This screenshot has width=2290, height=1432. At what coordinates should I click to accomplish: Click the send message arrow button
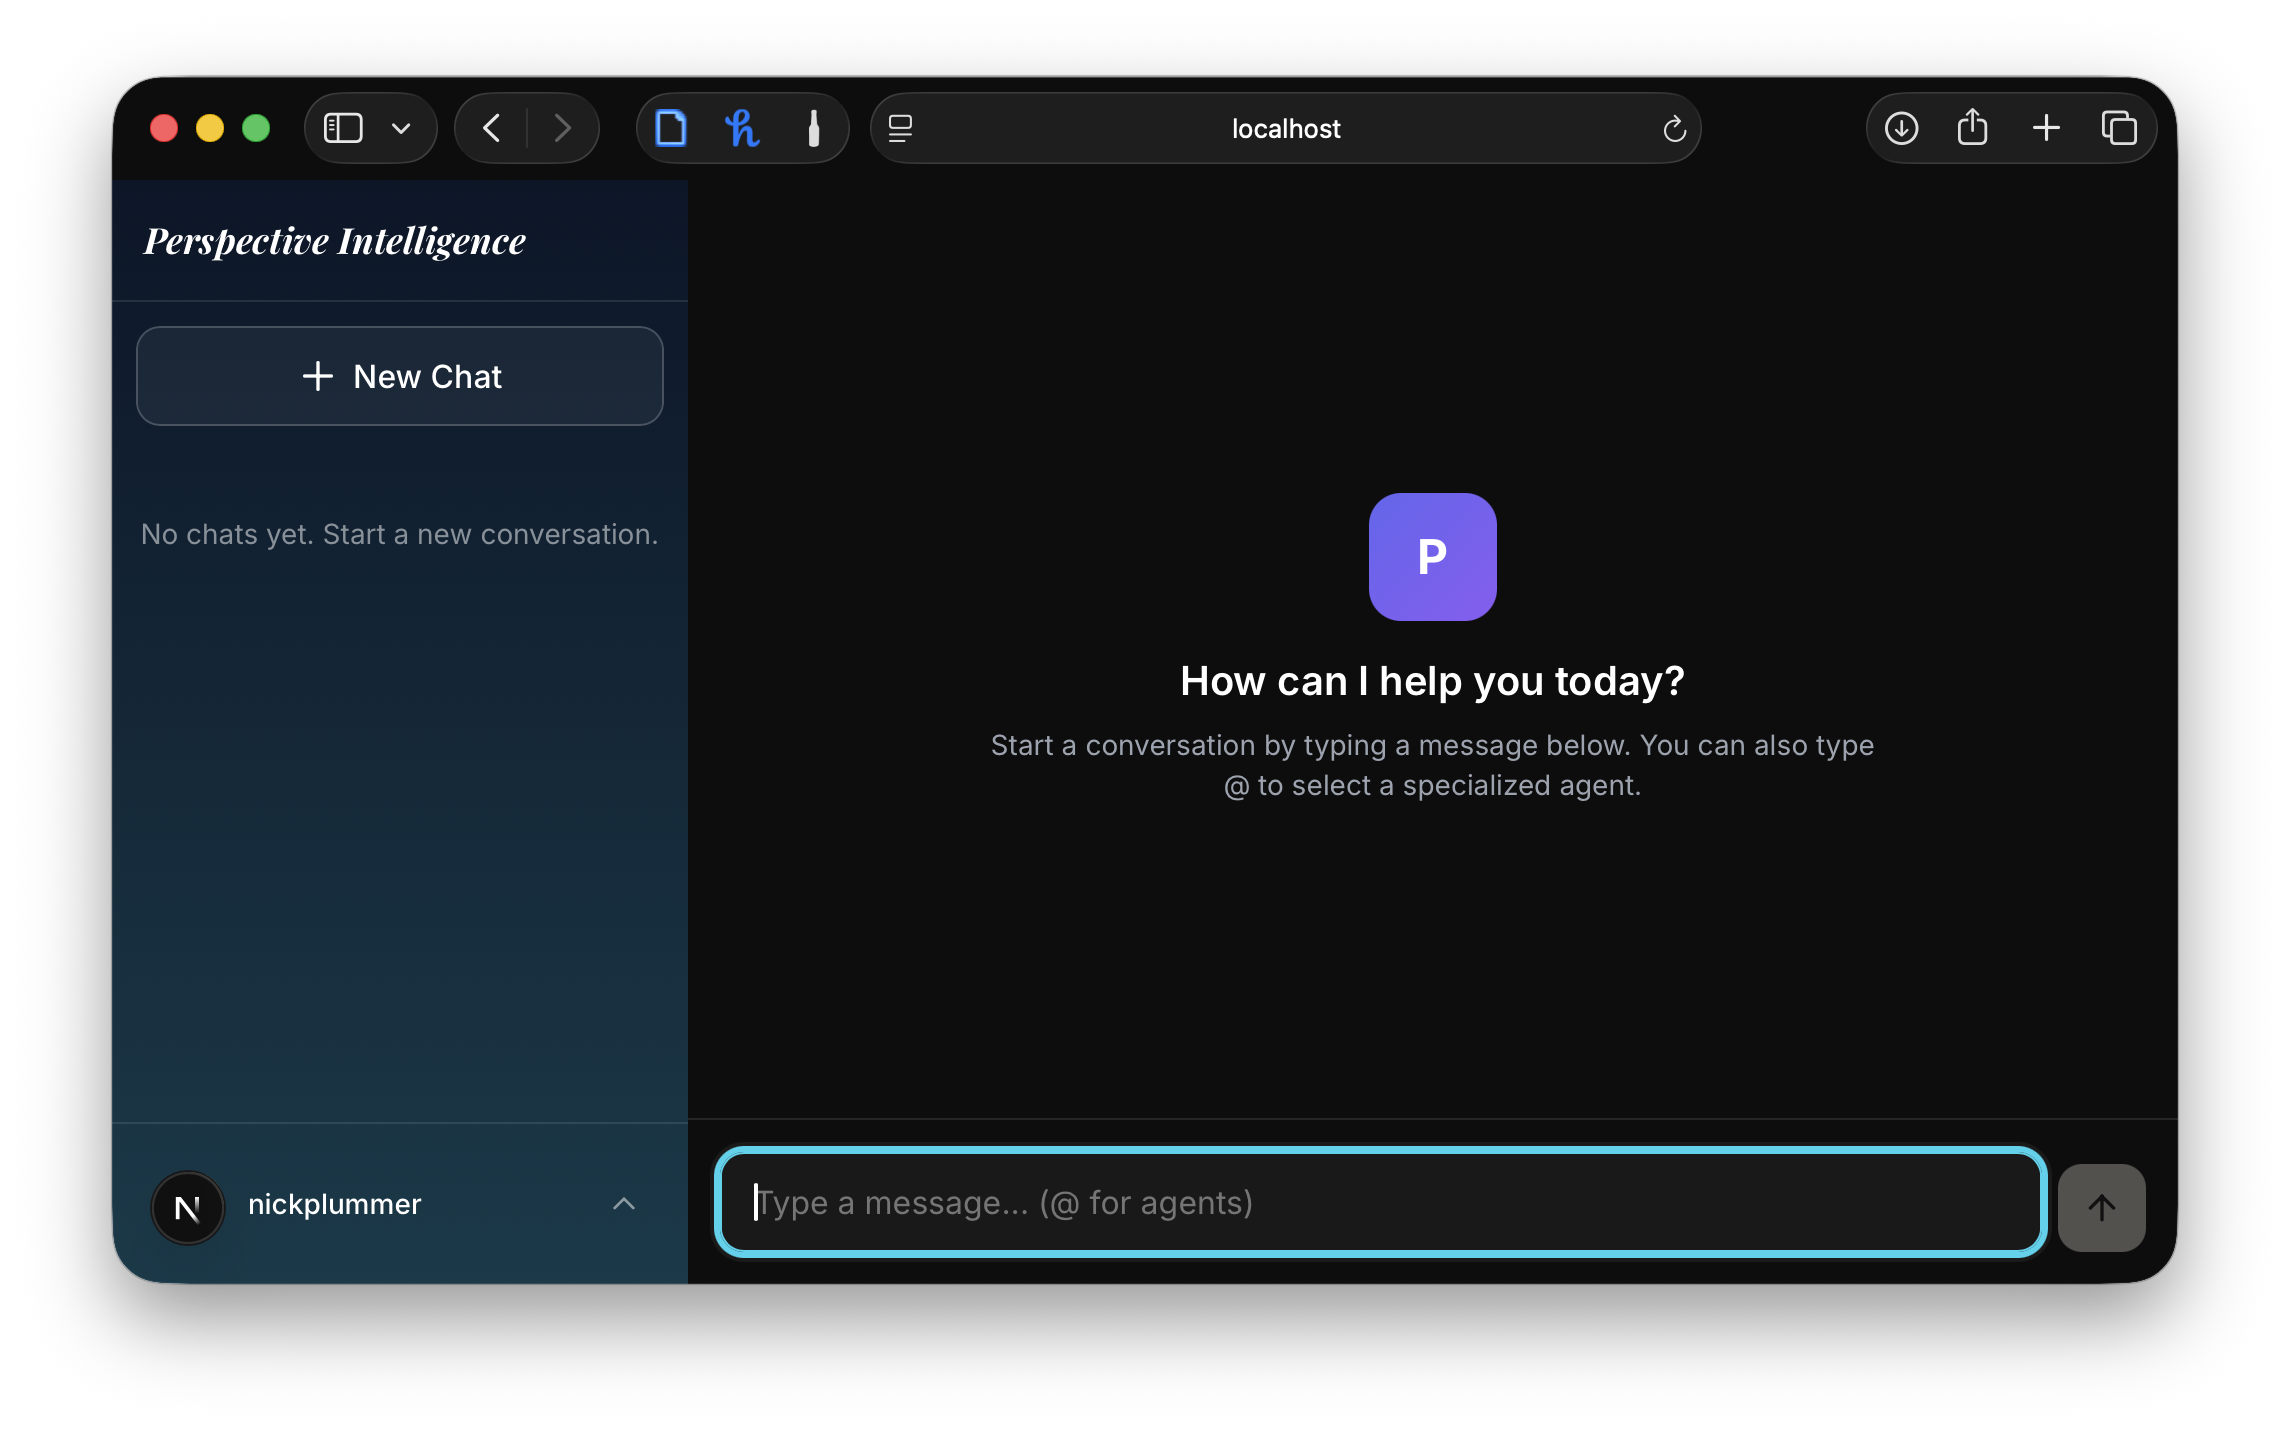point(2101,1207)
